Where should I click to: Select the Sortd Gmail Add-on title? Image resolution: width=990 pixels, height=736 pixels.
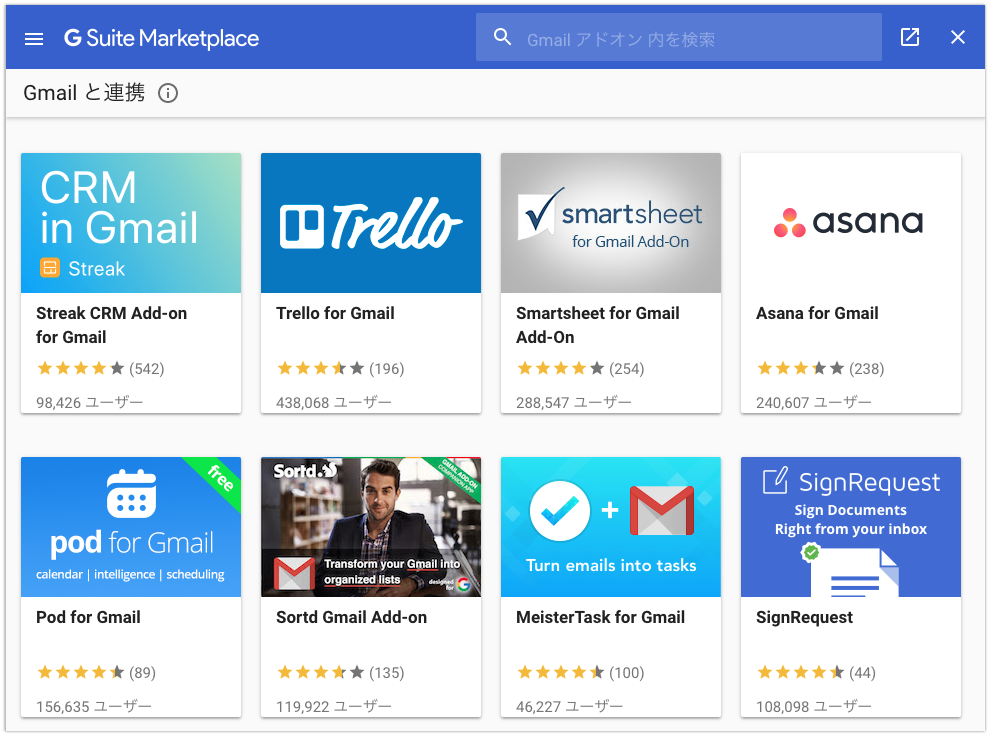click(x=351, y=617)
